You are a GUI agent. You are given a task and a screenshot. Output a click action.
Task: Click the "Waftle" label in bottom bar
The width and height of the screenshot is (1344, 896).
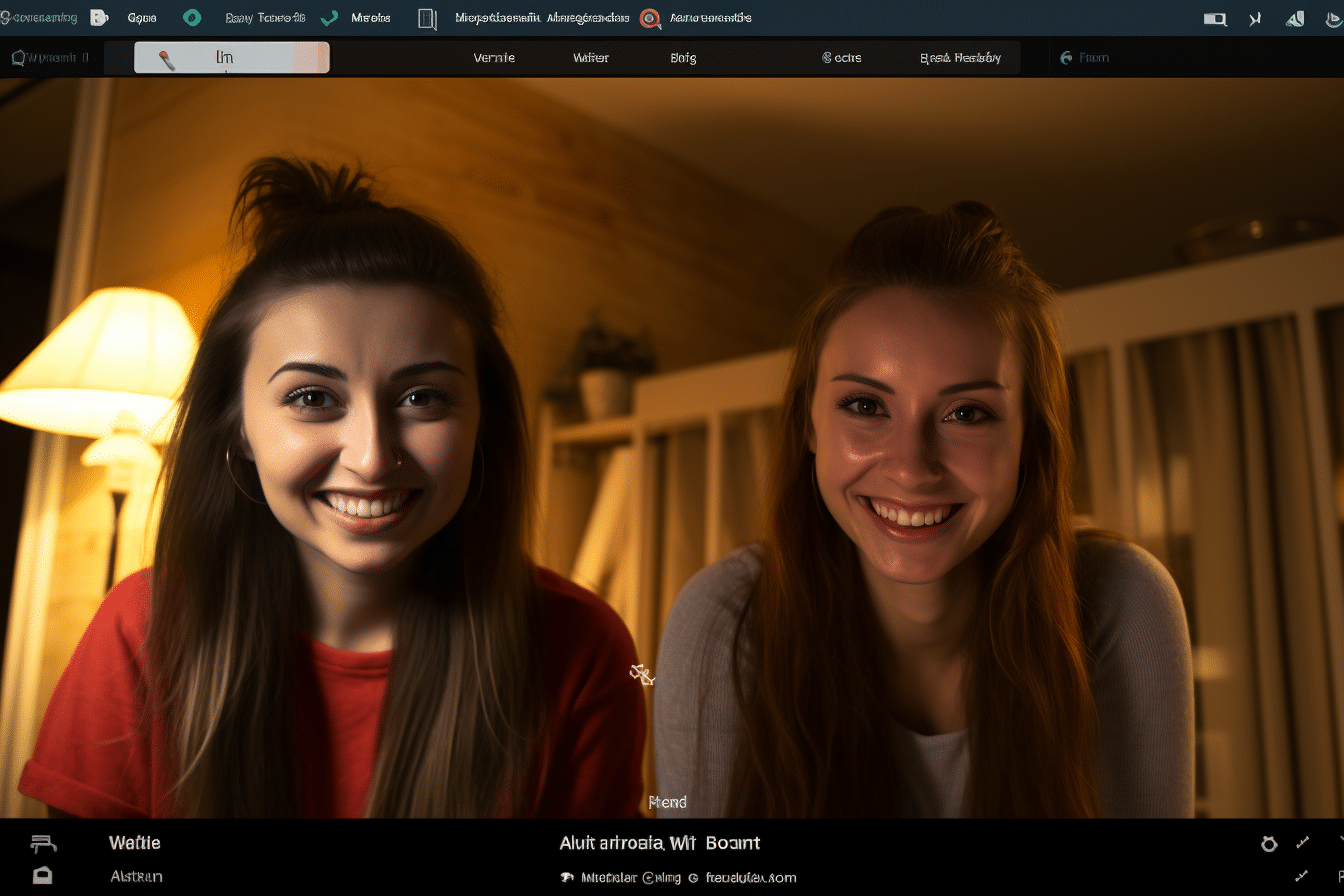point(134,843)
